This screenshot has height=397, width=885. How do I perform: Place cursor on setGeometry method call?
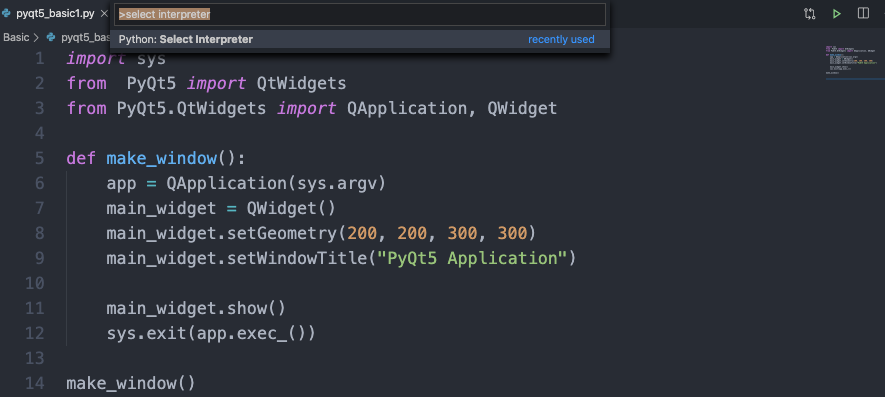282,233
